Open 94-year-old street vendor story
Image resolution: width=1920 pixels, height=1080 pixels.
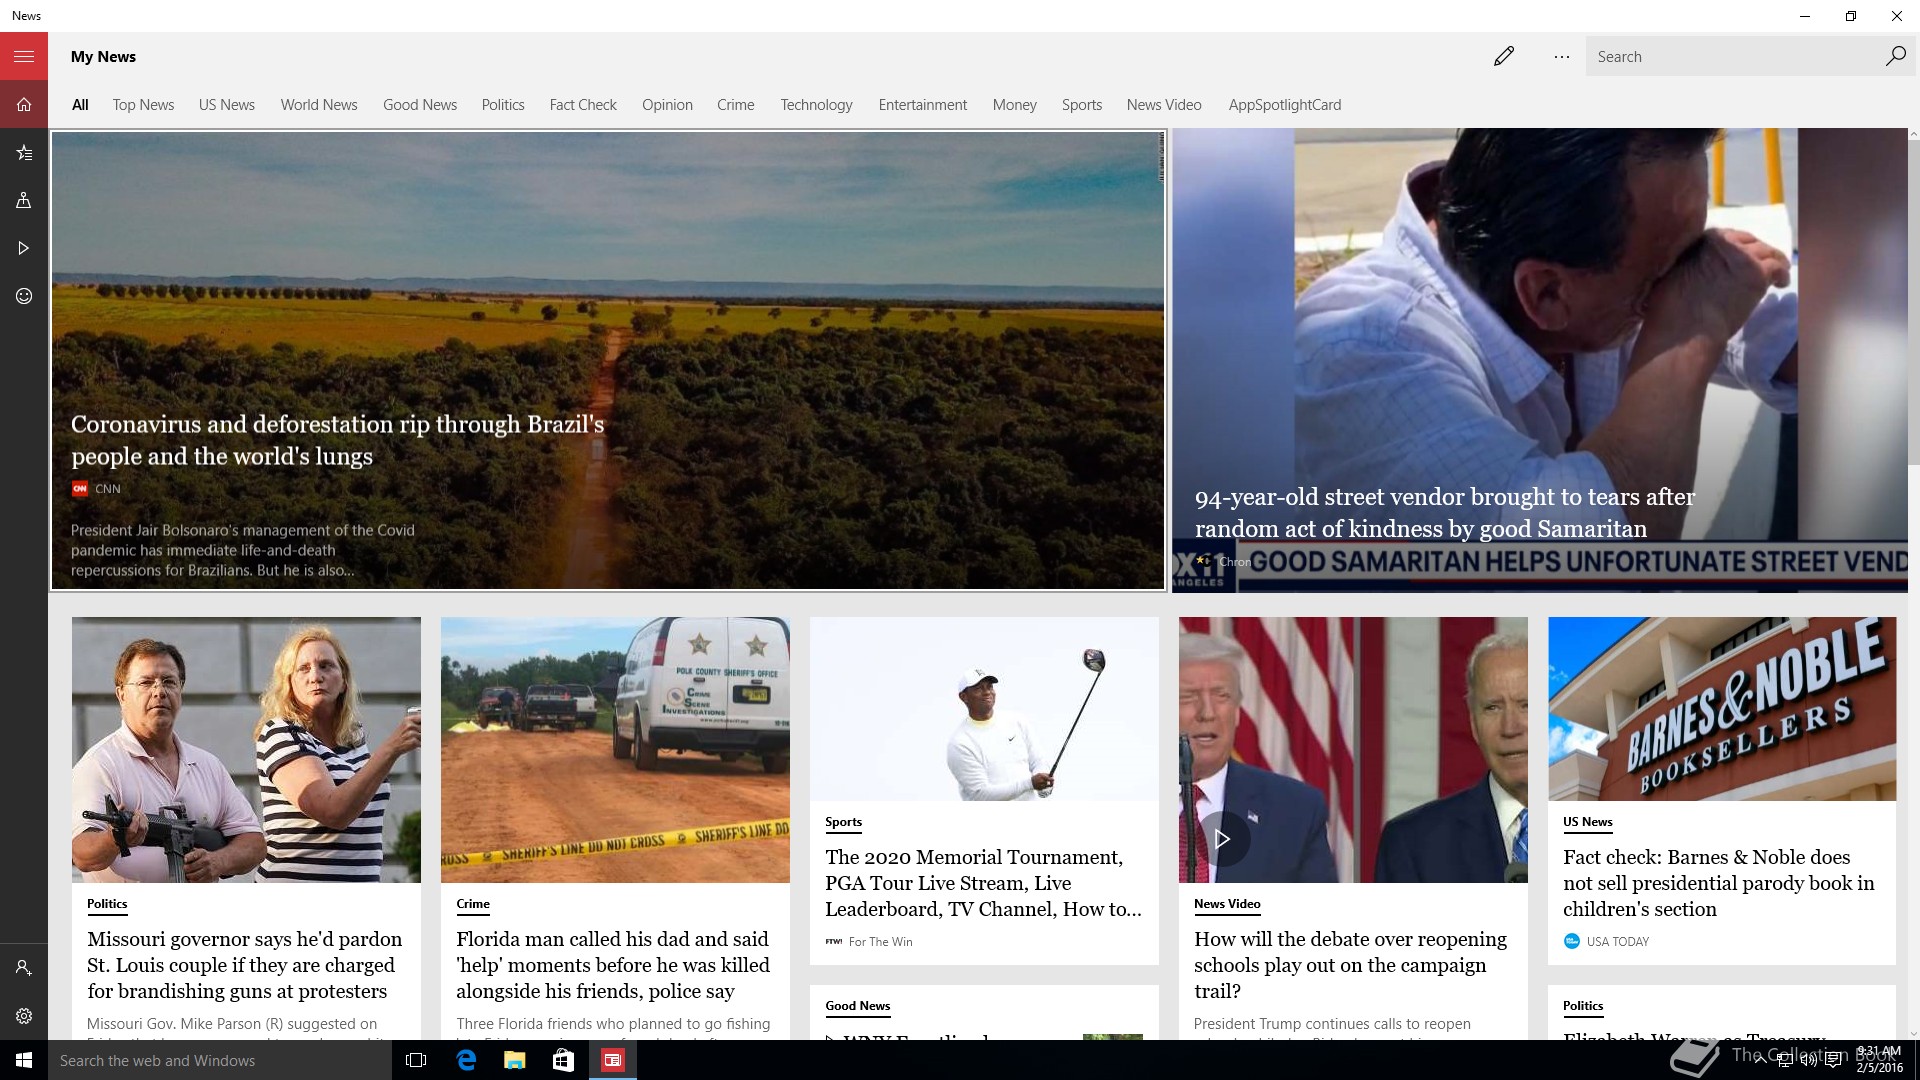[1445, 512]
